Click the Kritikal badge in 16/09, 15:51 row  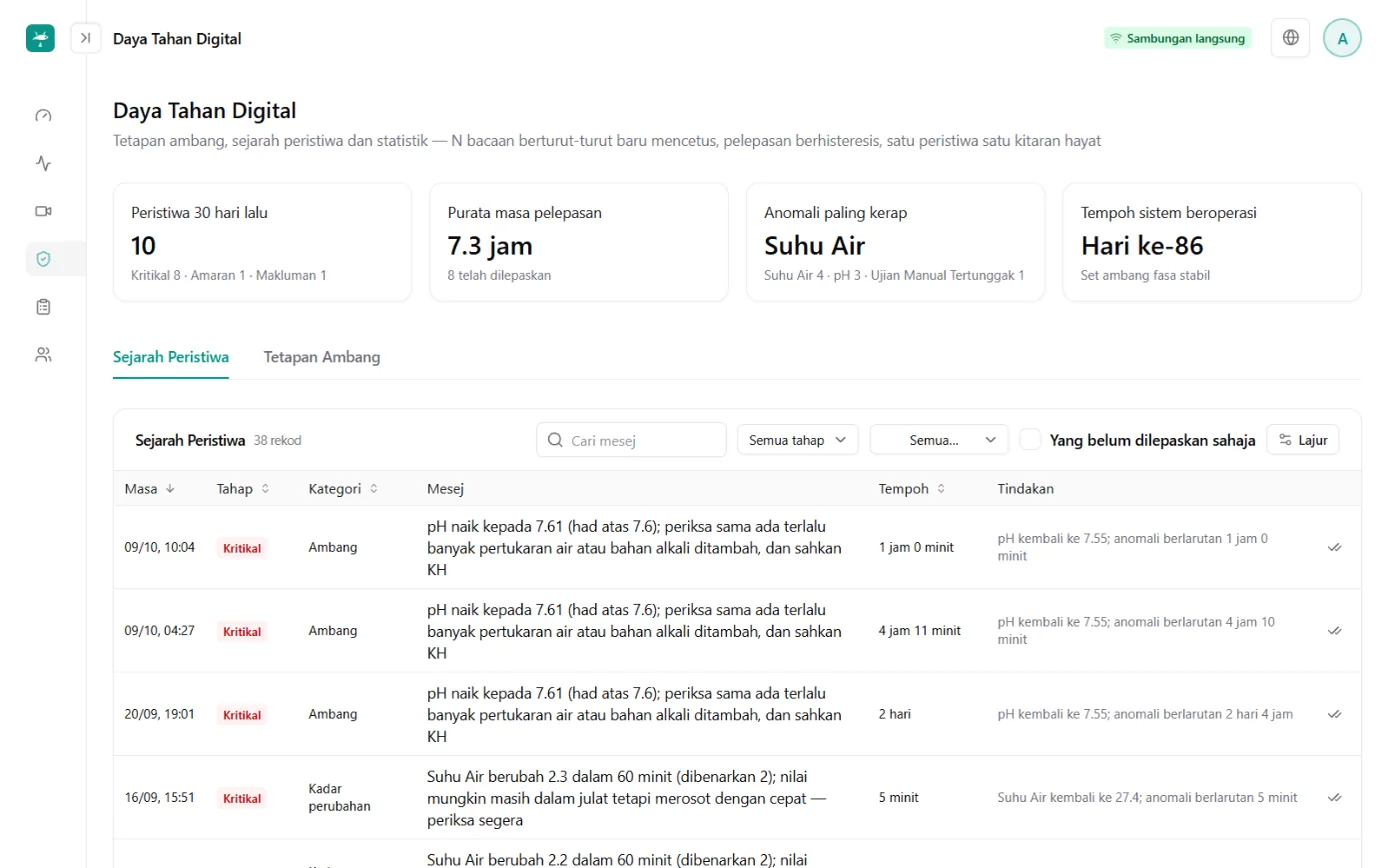click(242, 798)
